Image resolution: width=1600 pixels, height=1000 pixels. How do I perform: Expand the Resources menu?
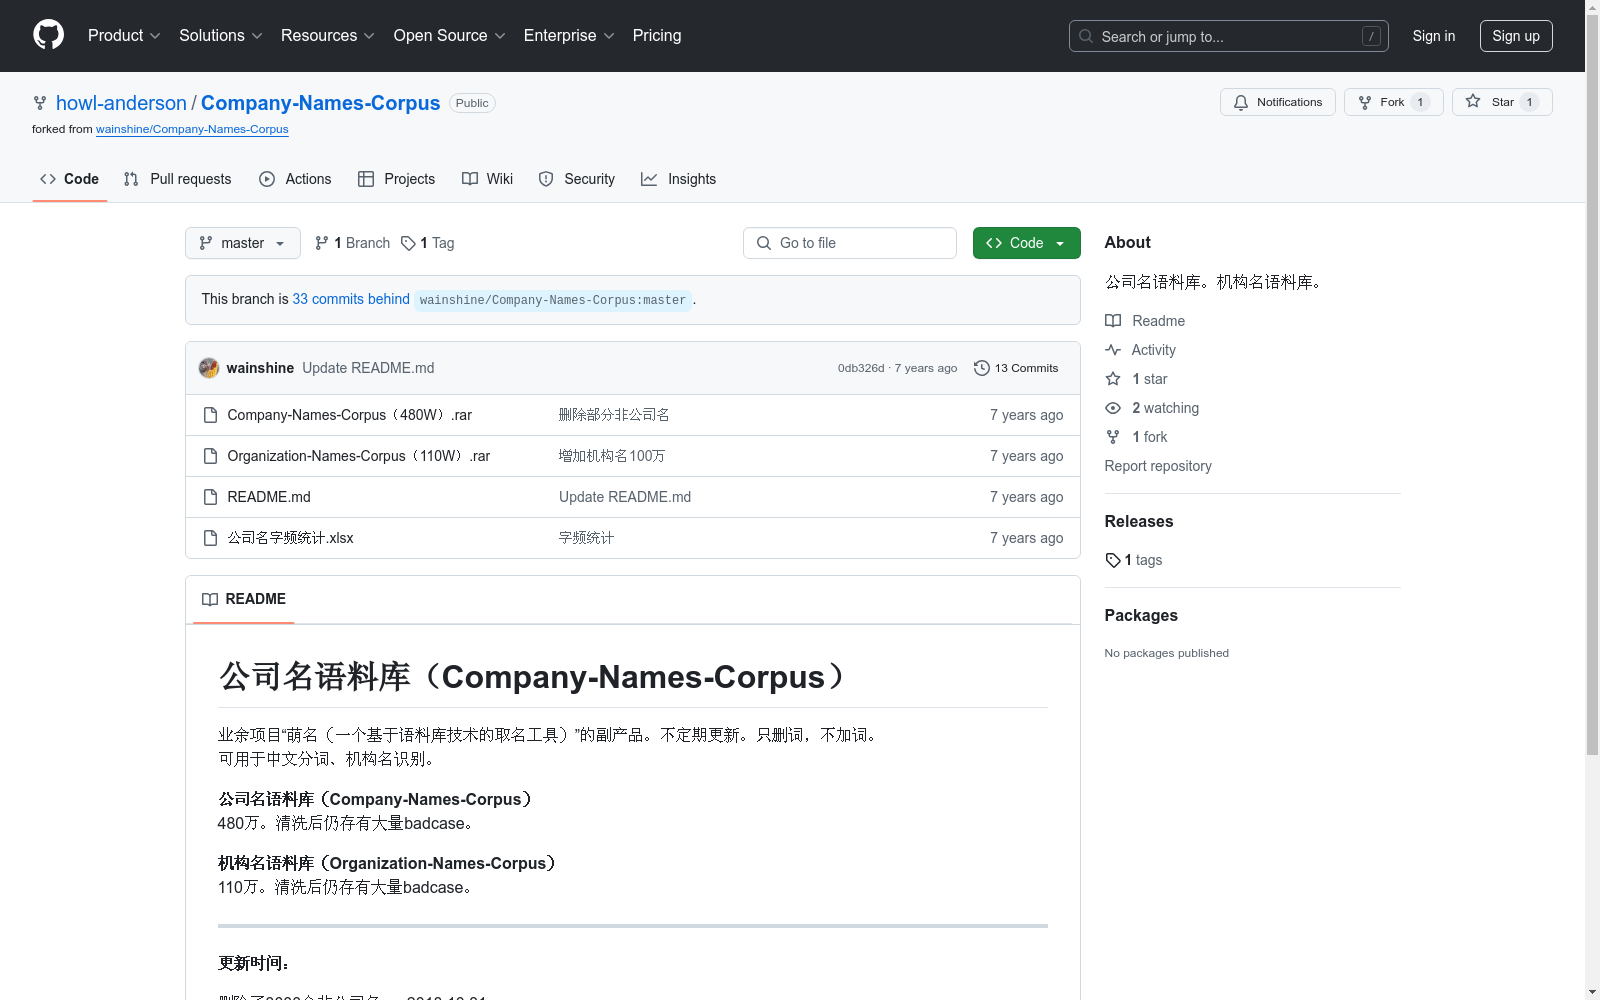pyautogui.click(x=328, y=35)
